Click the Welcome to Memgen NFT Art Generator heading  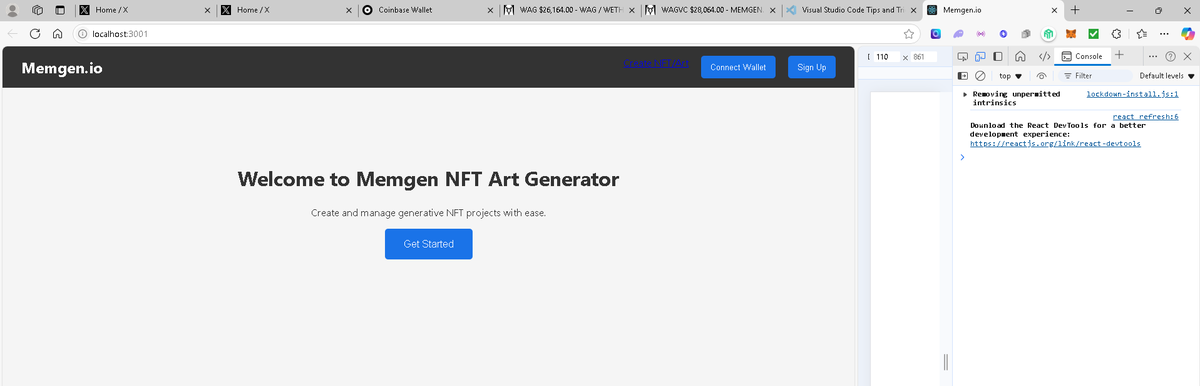point(428,180)
